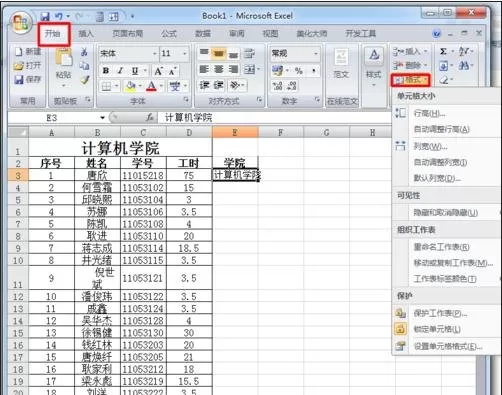This screenshot has height=395, width=502.
Task: Click the Wrap Text icon
Action: click(x=249, y=53)
